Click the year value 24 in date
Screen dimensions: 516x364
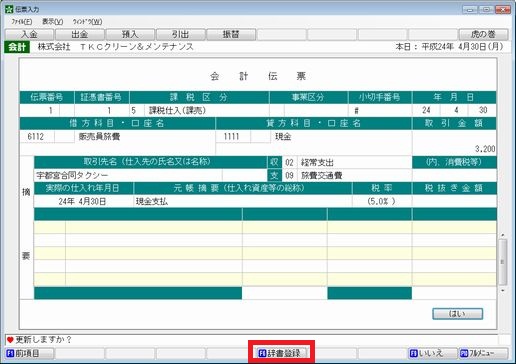click(x=426, y=110)
